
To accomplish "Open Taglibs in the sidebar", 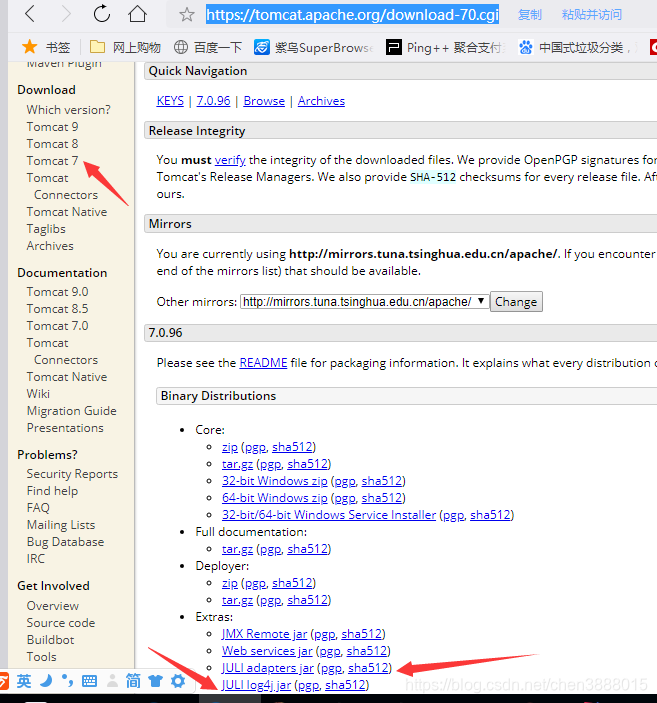I will point(46,229).
